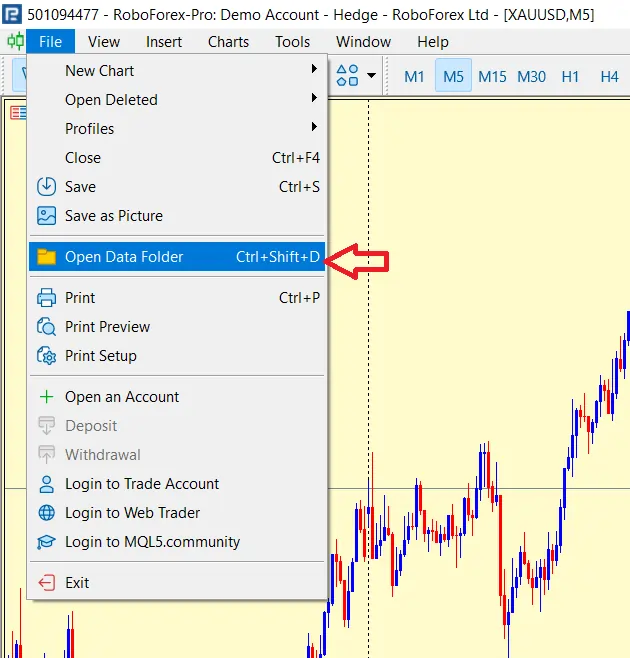
Task: Click the Print Setup gear icon
Action: coord(46,356)
